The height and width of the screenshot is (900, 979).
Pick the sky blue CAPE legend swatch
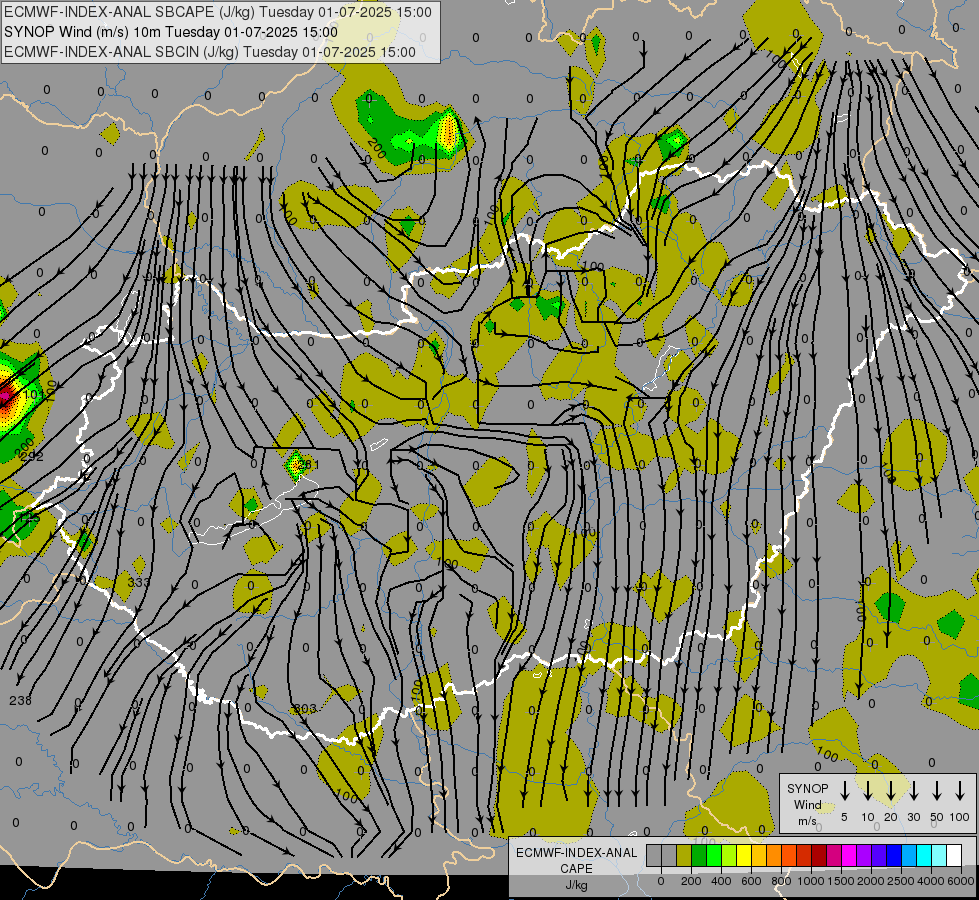pyautogui.click(x=908, y=855)
